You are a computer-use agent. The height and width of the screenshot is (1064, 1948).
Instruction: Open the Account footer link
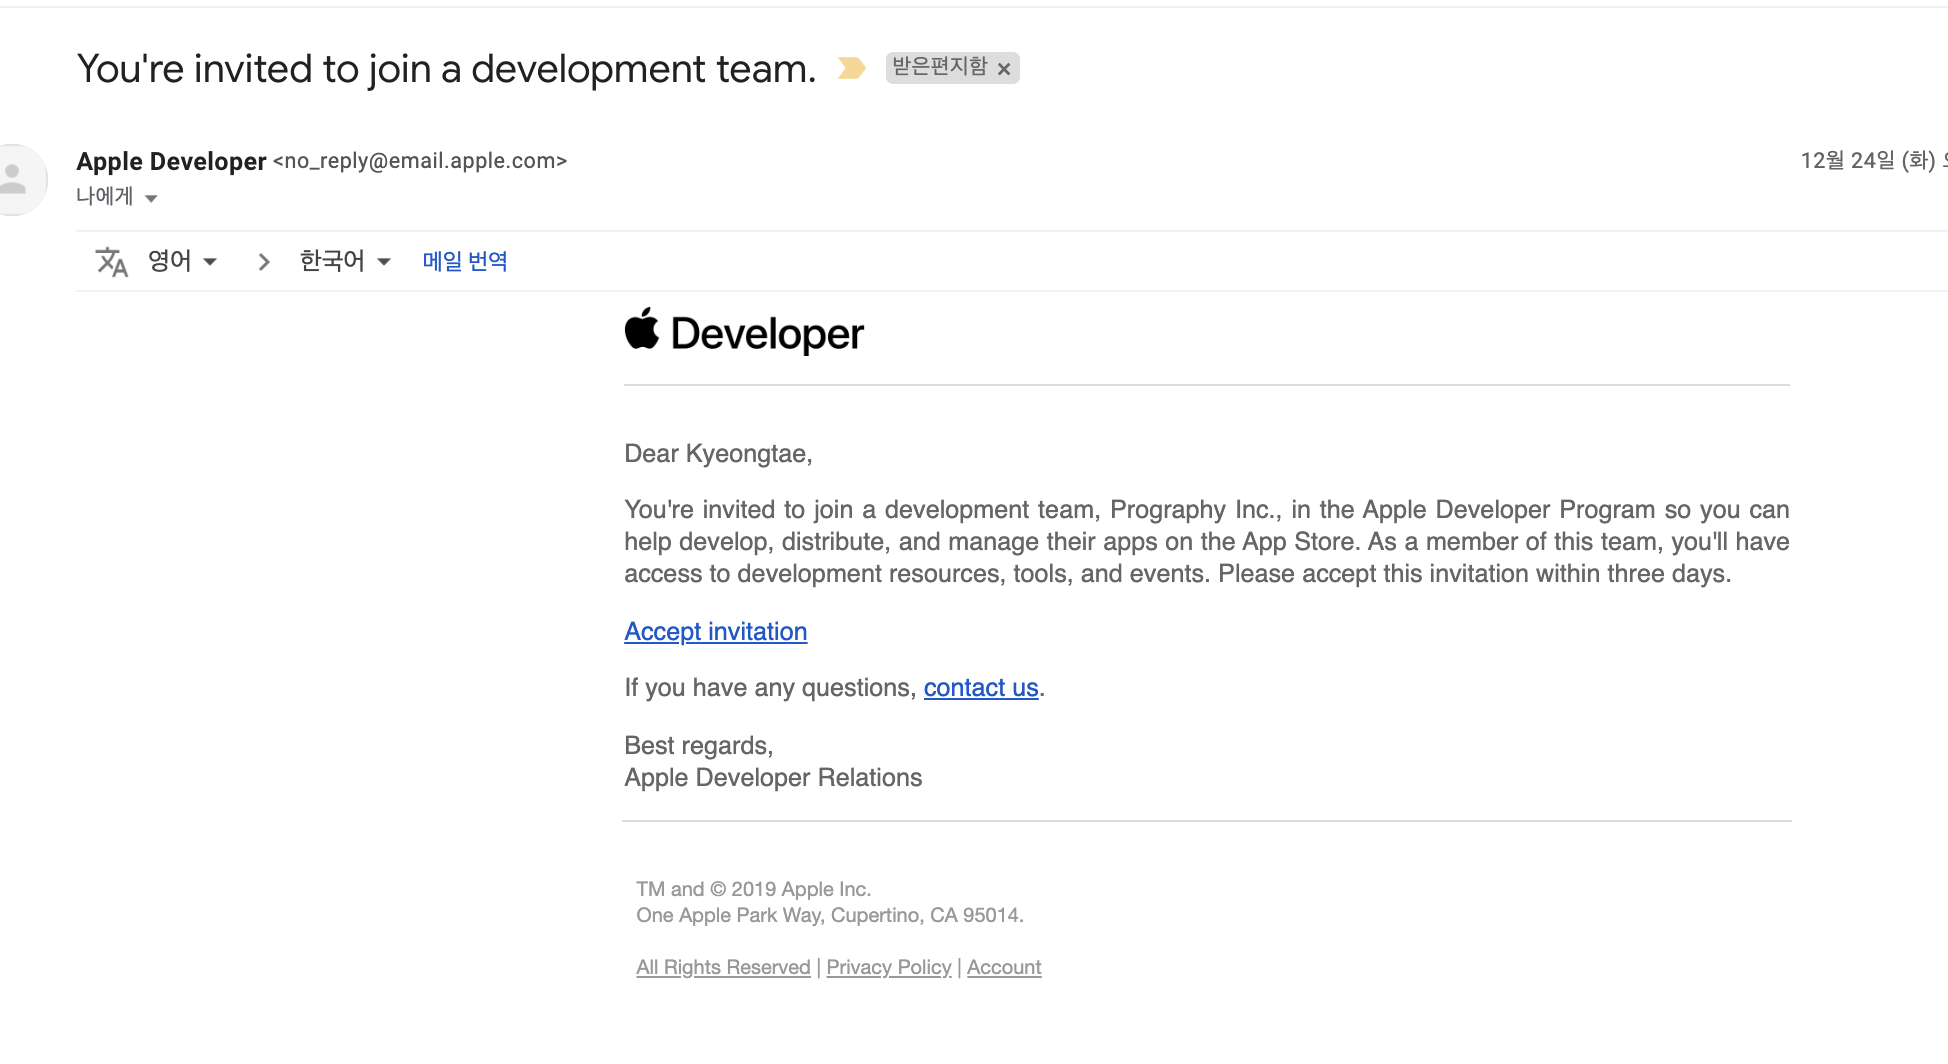click(1004, 967)
